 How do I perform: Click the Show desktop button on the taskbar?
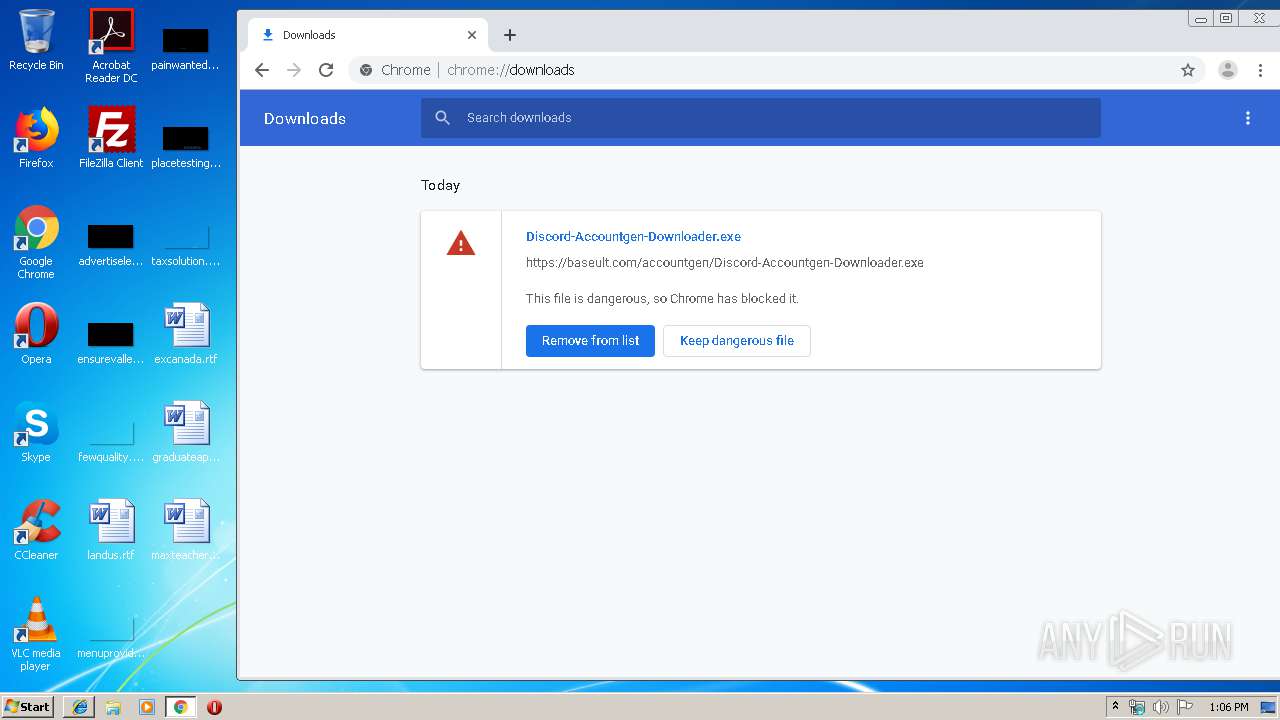click(x=1269, y=707)
